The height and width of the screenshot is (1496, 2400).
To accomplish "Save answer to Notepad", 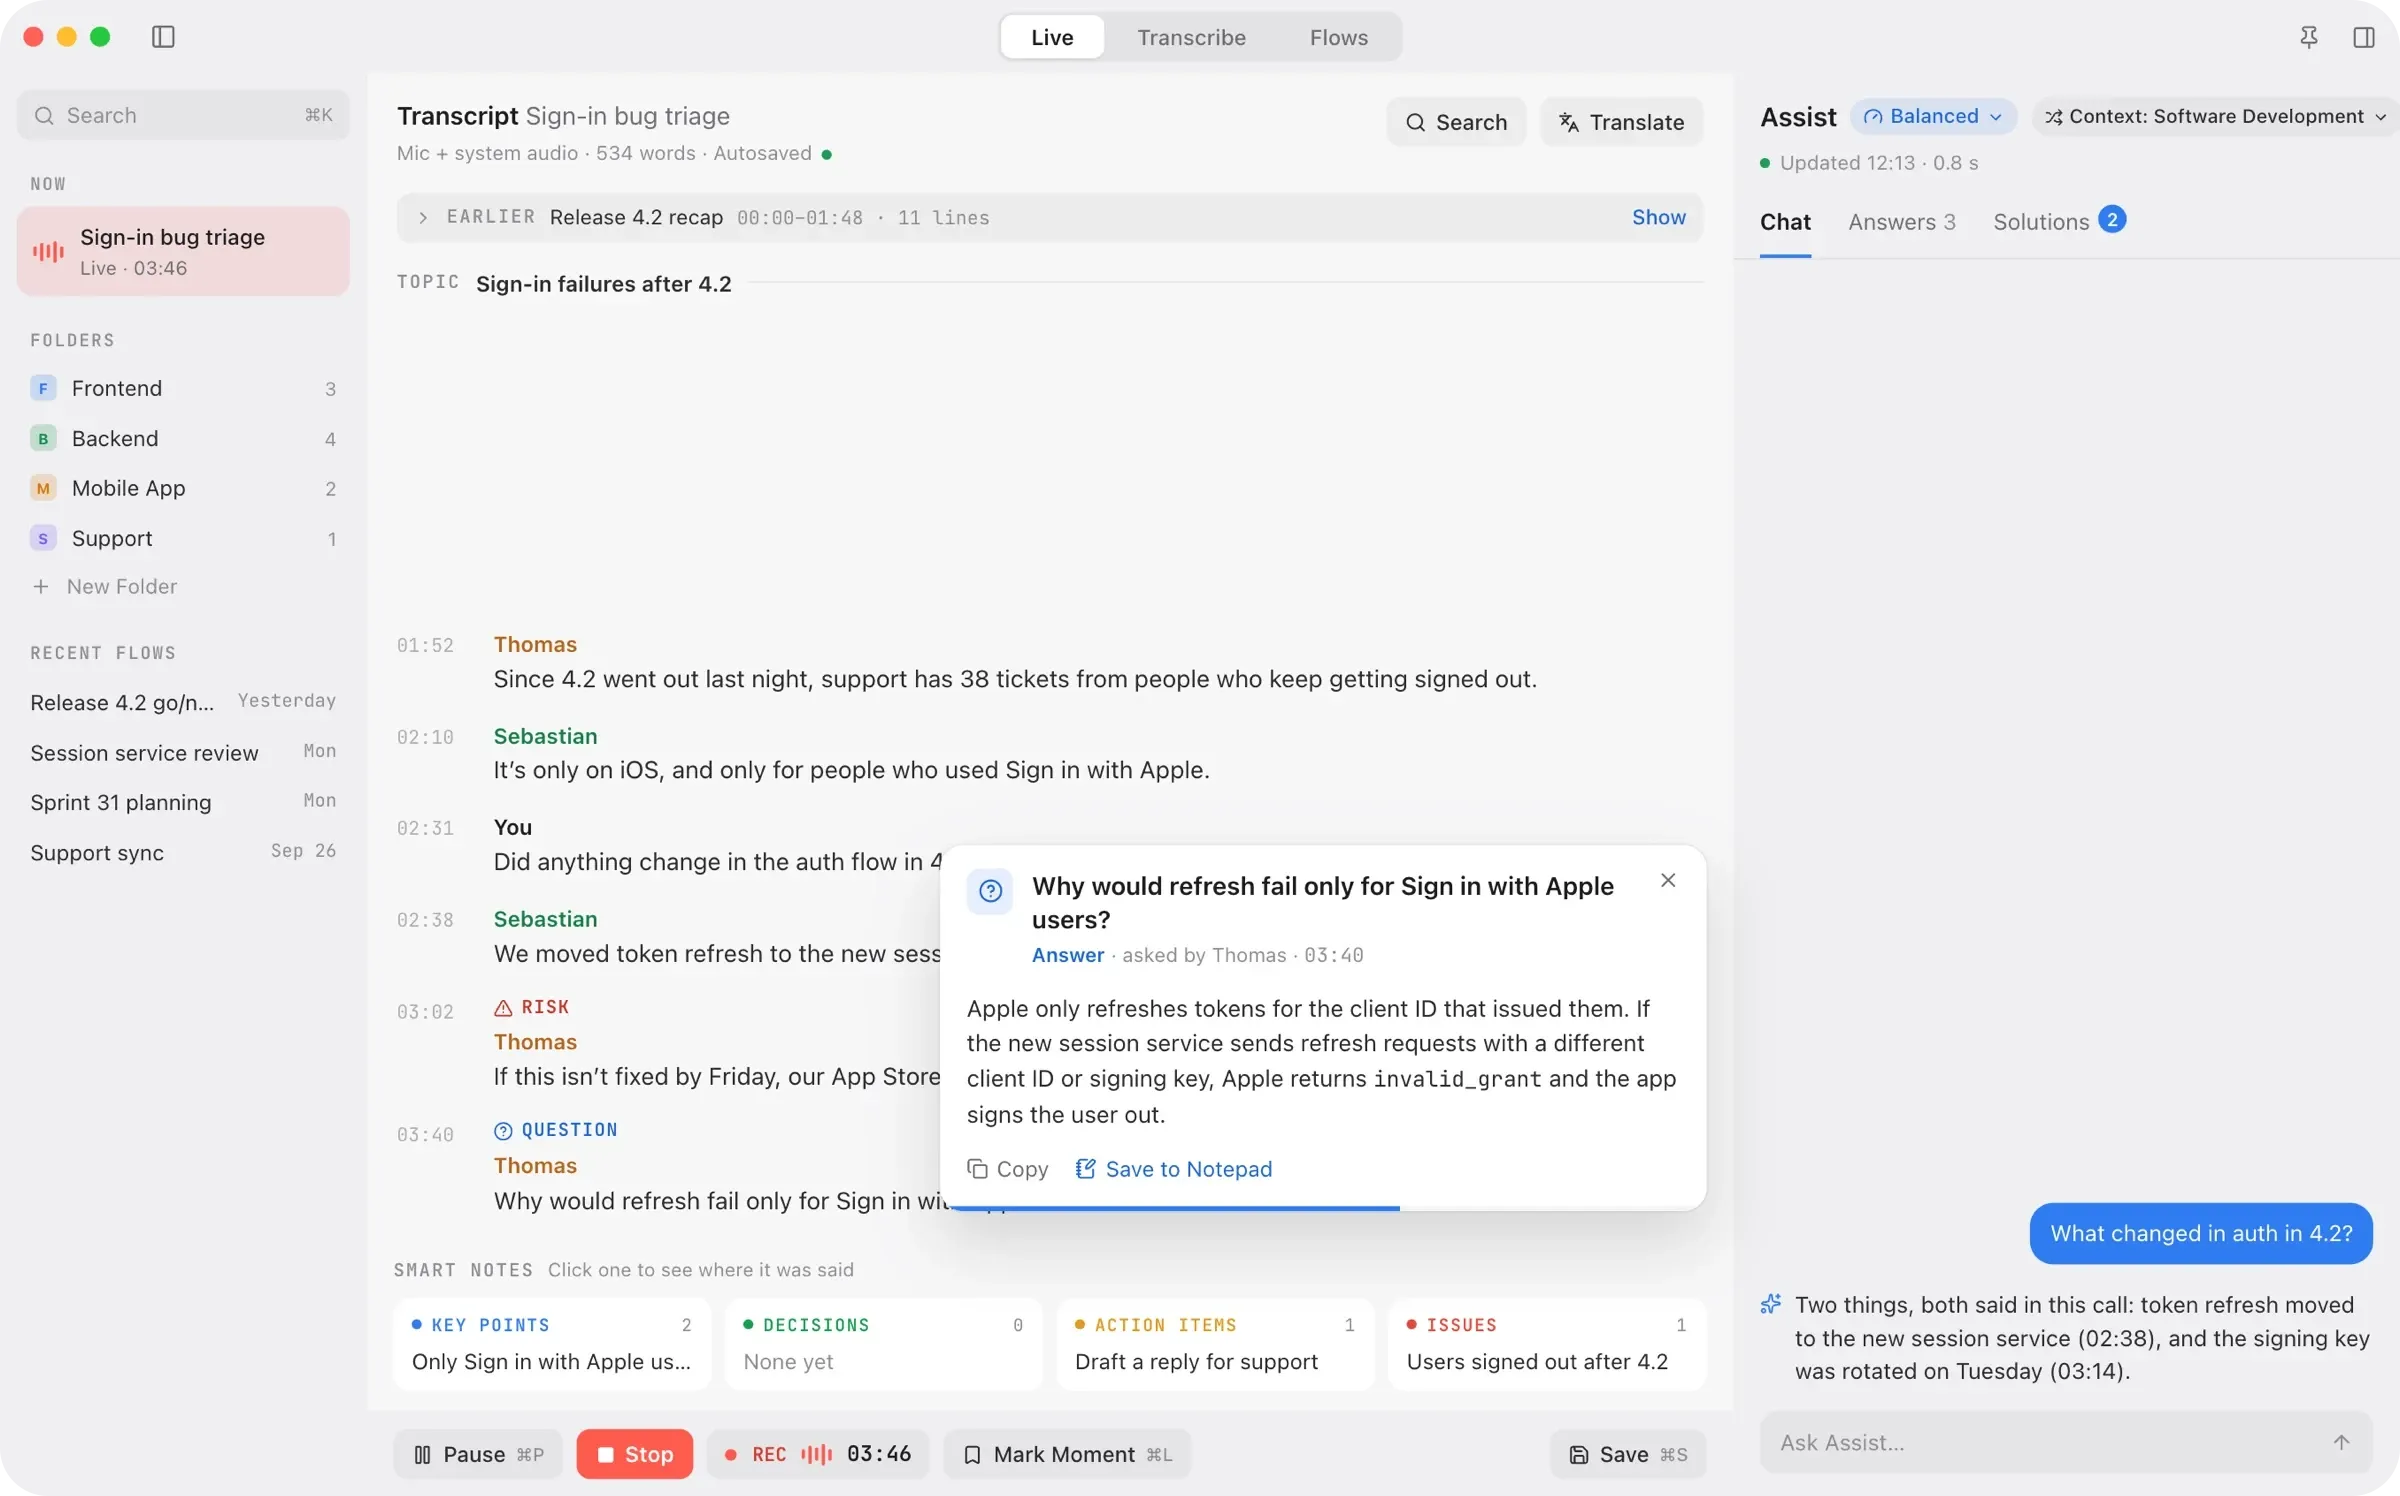I will 1174,1169.
